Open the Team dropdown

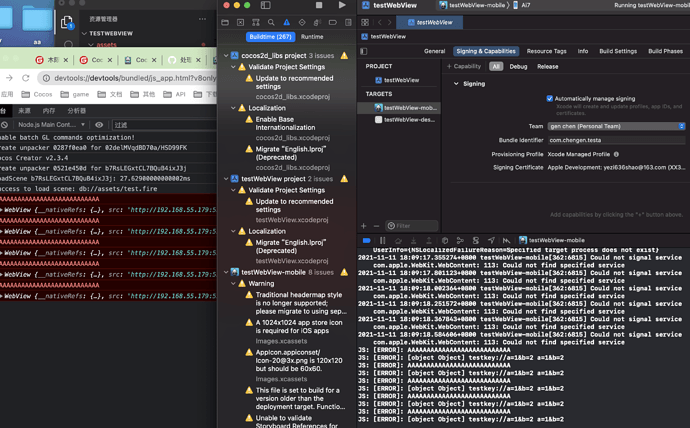point(615,126)
